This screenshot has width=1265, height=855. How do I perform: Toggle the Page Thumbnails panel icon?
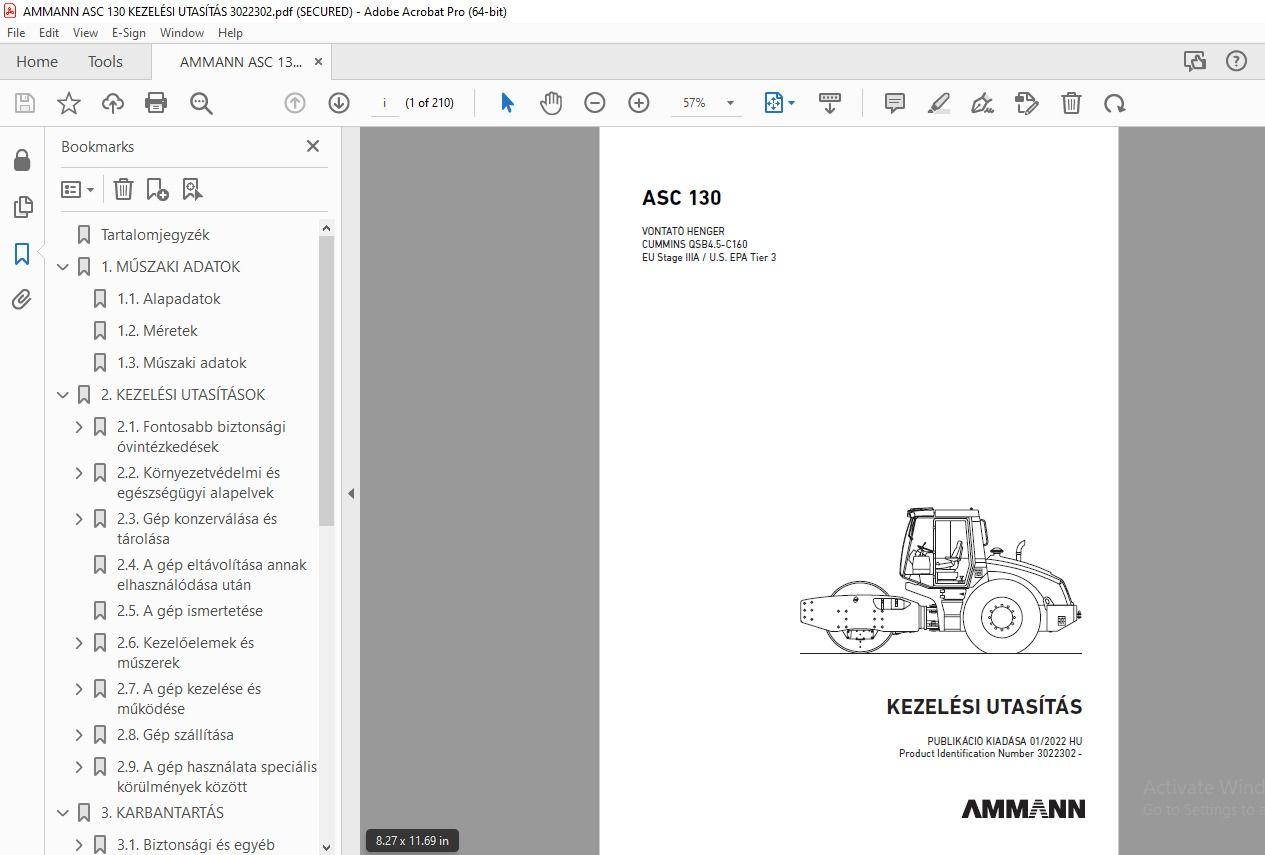21,207
